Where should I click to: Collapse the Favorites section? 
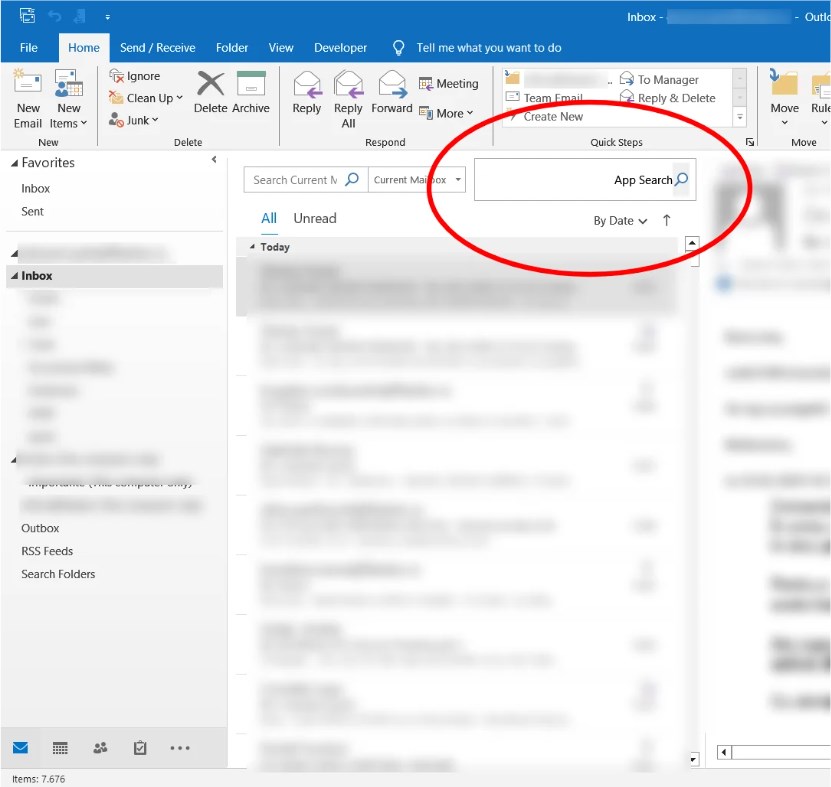pyautogui.click(x=15, y=163)
